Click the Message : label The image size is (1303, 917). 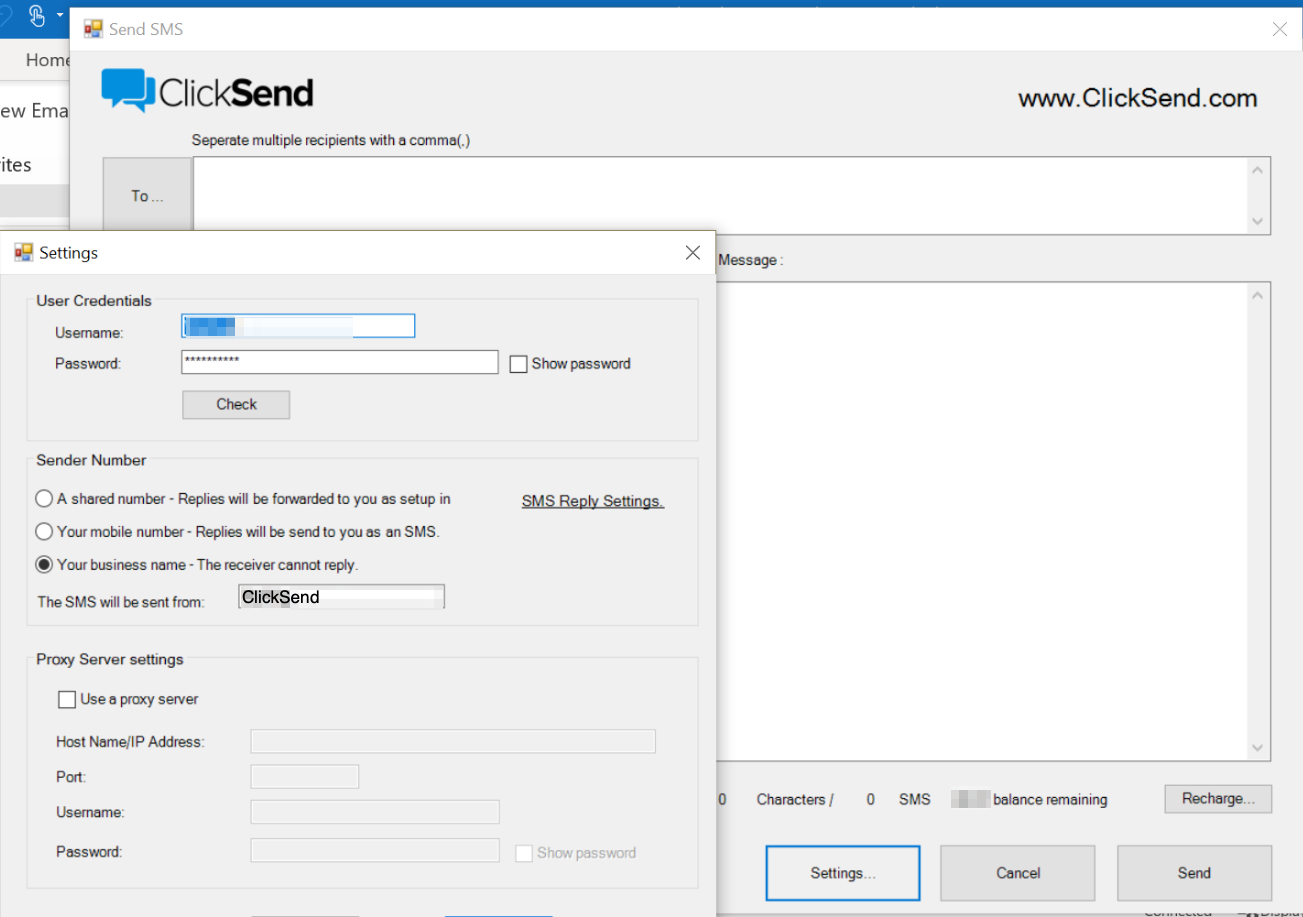pyautogui.click(x=751, y=260)
